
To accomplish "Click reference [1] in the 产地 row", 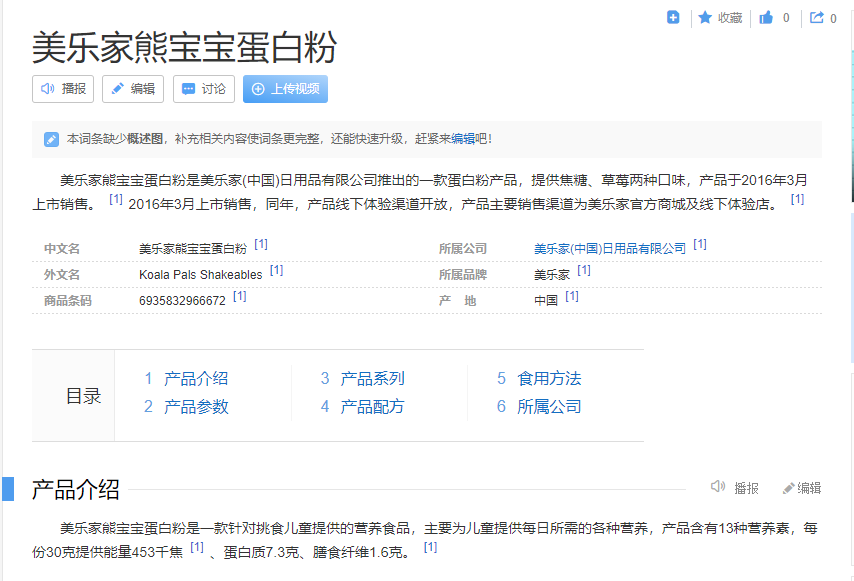I will [572, 296].
